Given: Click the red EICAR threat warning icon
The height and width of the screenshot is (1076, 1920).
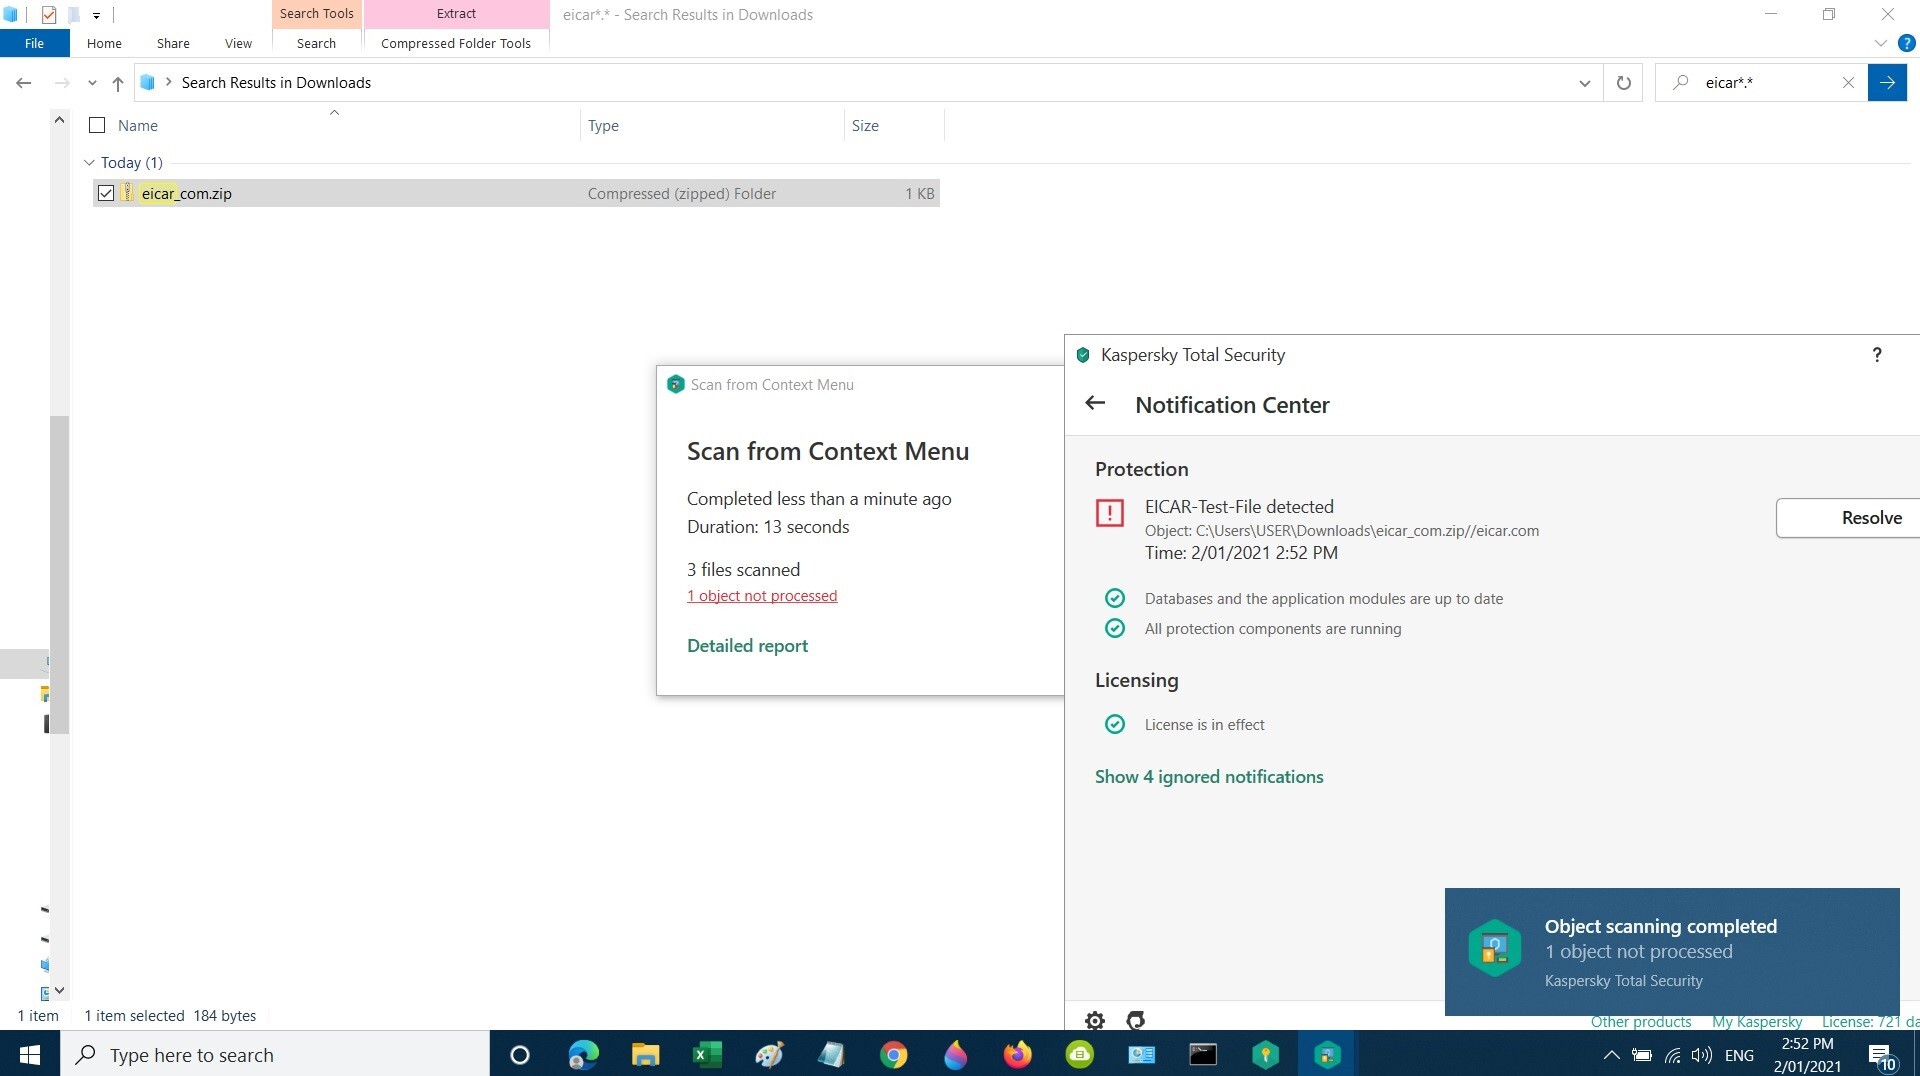Looking at the screenshot, I should pos(1110,513).
